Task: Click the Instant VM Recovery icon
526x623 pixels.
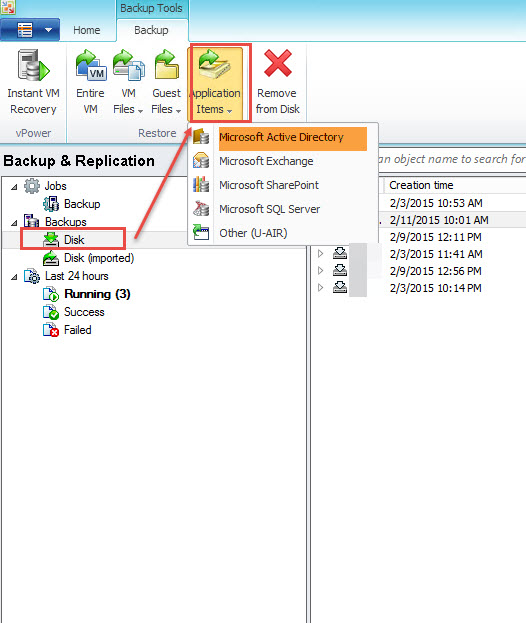Action: pos(33,65)
